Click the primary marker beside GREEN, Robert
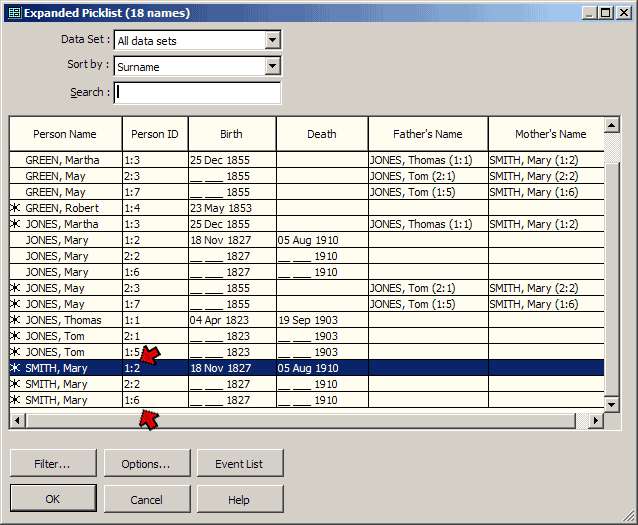Image resolution: width=638 pixels, height=525 pixels. pyautogui.click(x=15, y=208)
